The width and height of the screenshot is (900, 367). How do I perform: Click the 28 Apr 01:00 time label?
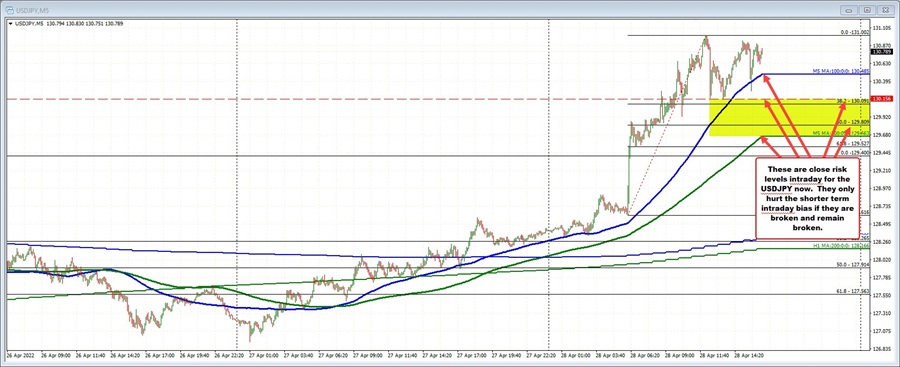pyautogui.click(x=576, y=356)
